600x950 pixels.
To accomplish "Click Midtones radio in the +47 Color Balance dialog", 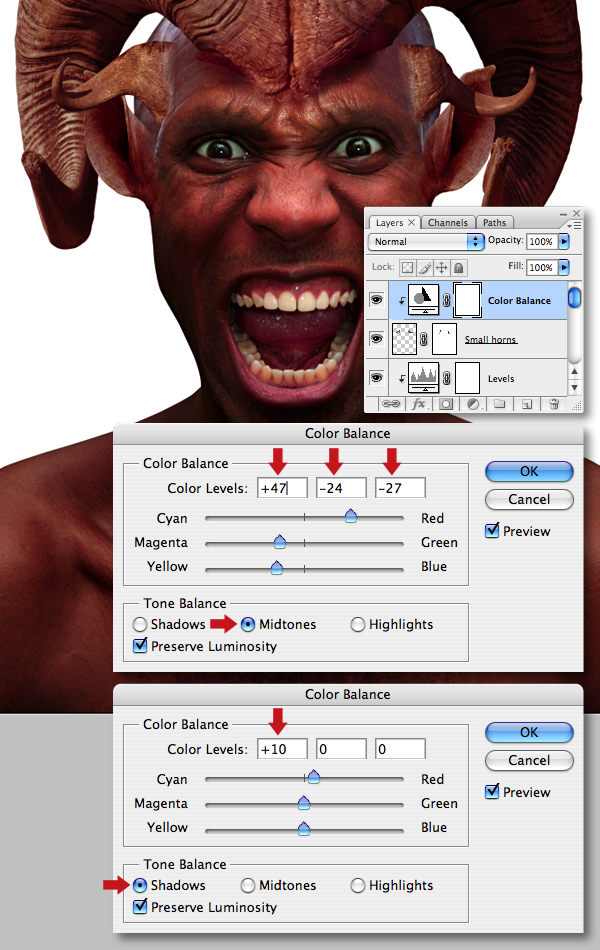I will 248,624.
